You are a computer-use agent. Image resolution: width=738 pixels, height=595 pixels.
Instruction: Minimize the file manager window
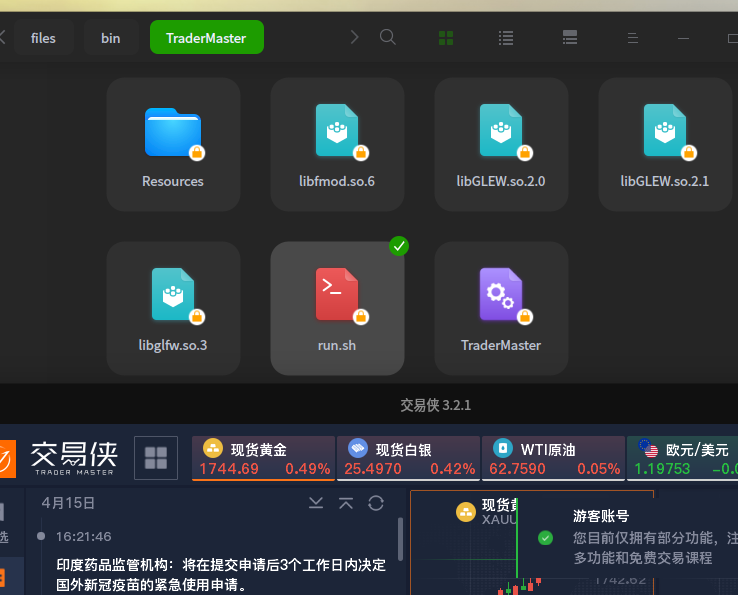coord(683,38)
